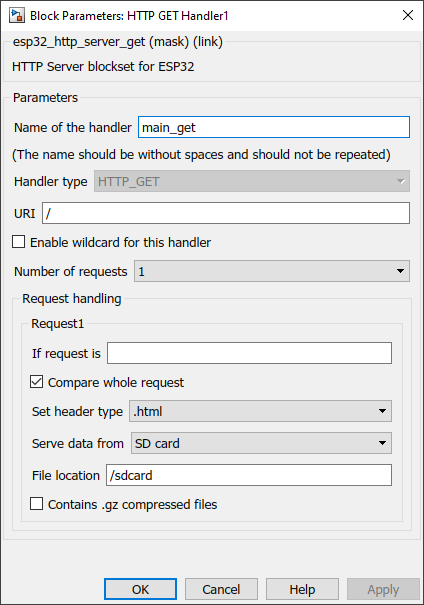Click the If request is input box
Viewport: 424px width, 605px height.
click(249, 353)
